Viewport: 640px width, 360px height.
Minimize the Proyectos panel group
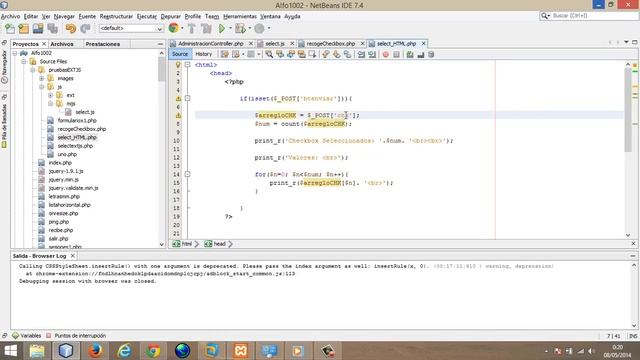pyautogui.click(x=160, y=44)
